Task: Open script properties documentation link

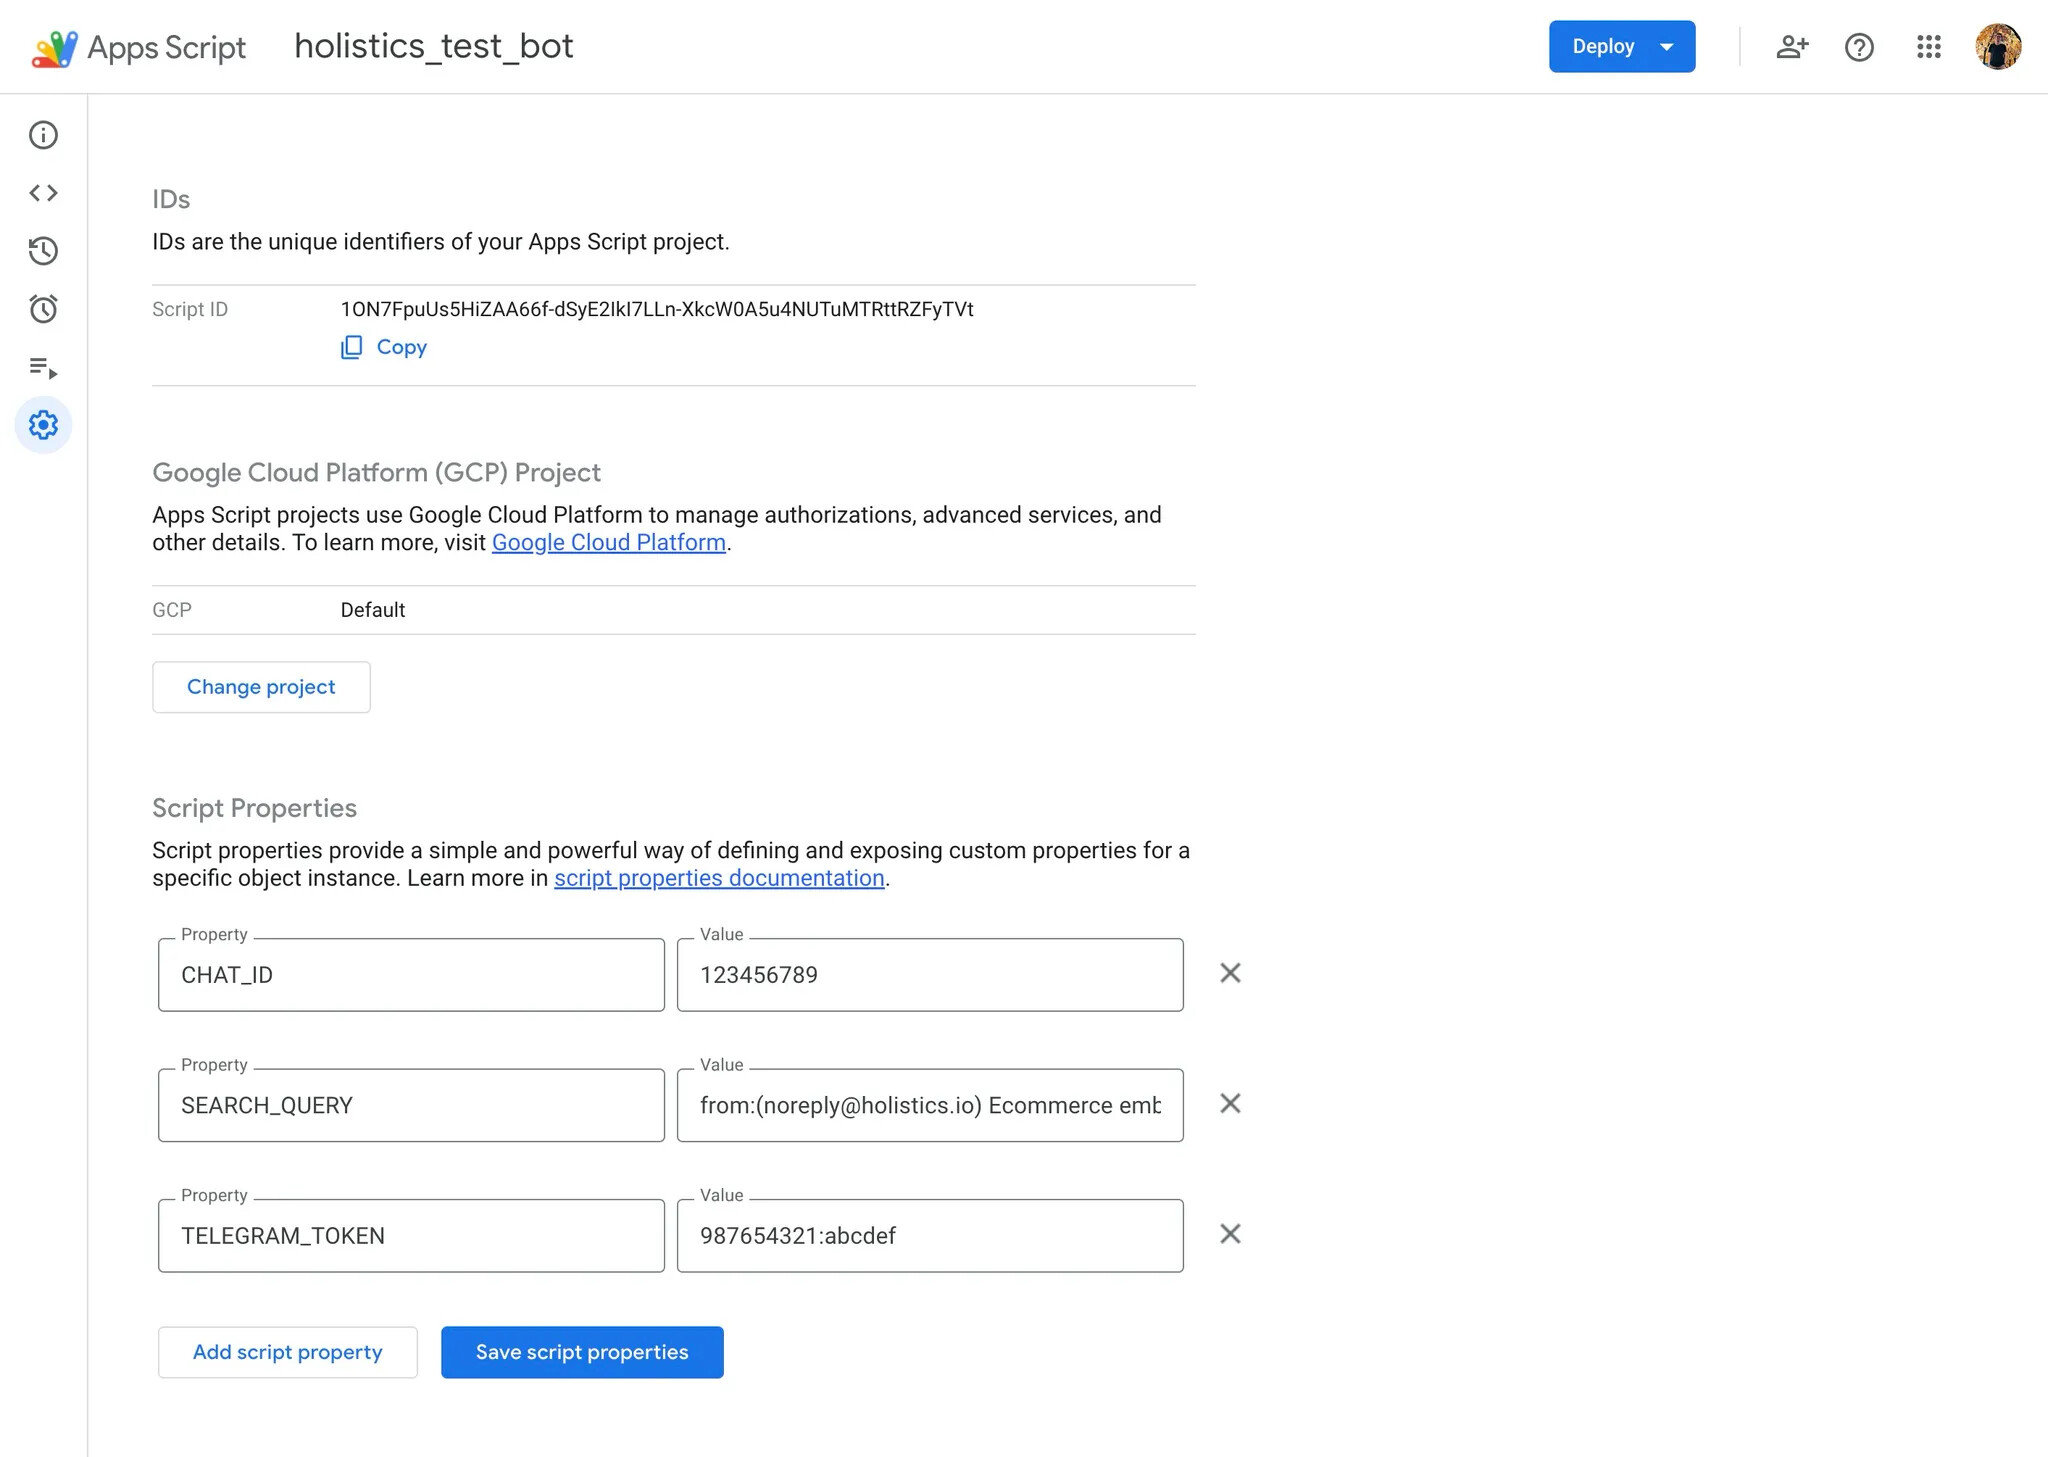Action: click(x=719, y=878)
